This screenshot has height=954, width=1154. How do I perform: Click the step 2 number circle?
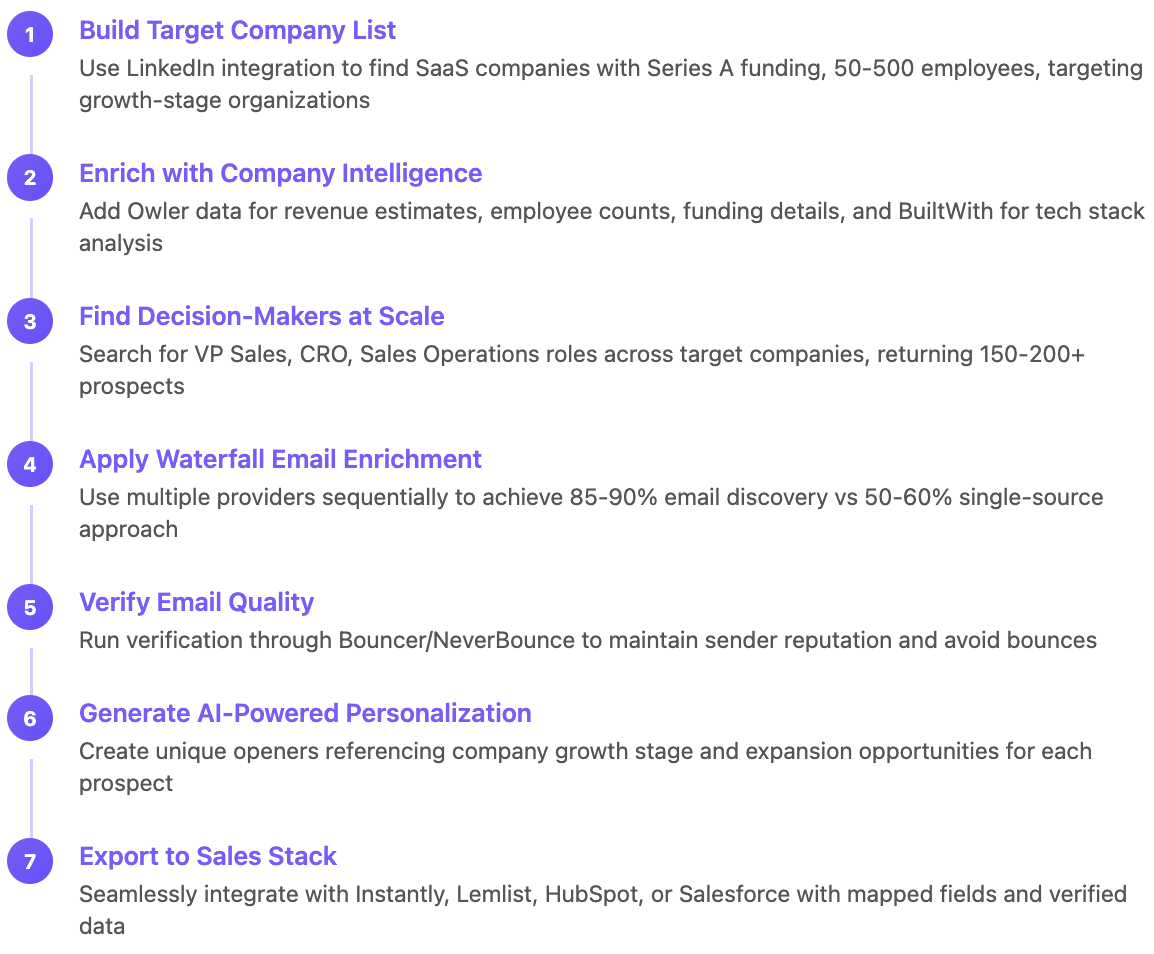tap(30, 177)
